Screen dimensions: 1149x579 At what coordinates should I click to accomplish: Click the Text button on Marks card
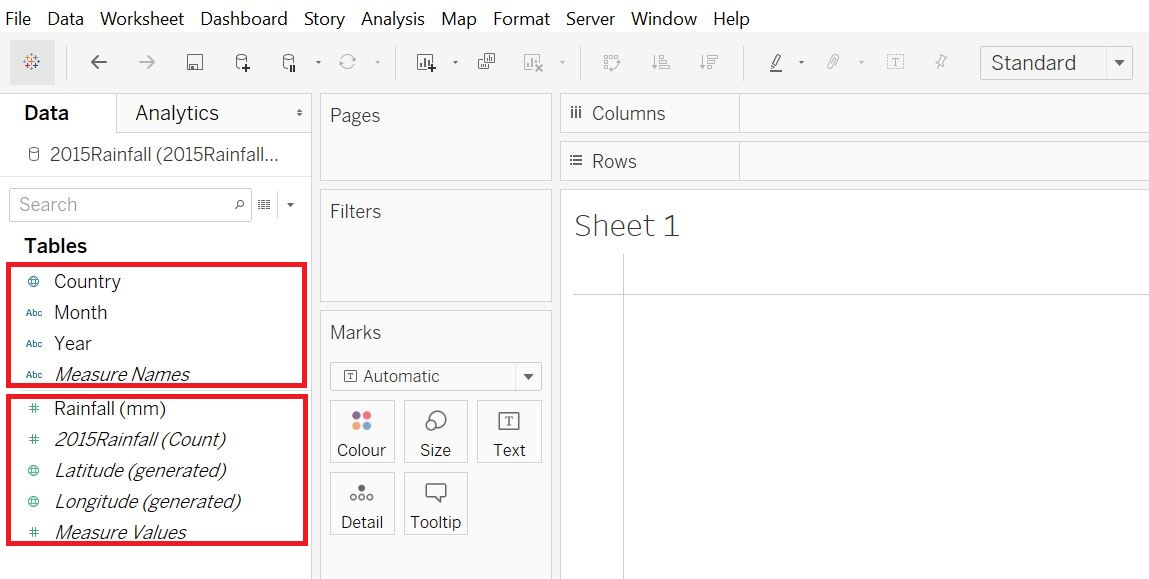509,432
